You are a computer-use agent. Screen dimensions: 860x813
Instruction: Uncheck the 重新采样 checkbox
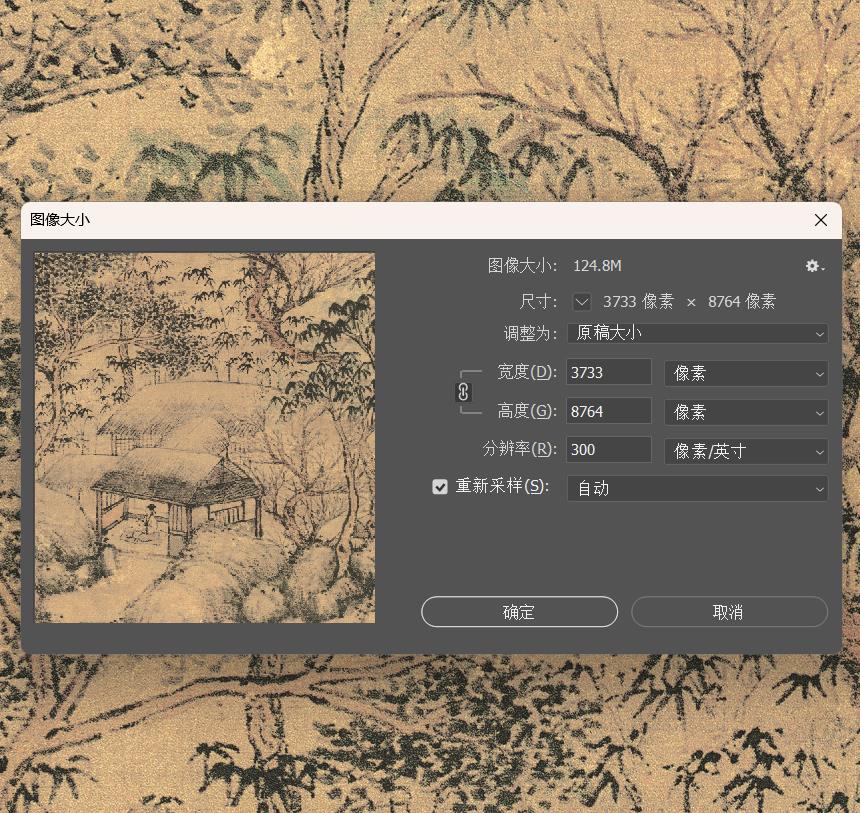click(440, 487)
